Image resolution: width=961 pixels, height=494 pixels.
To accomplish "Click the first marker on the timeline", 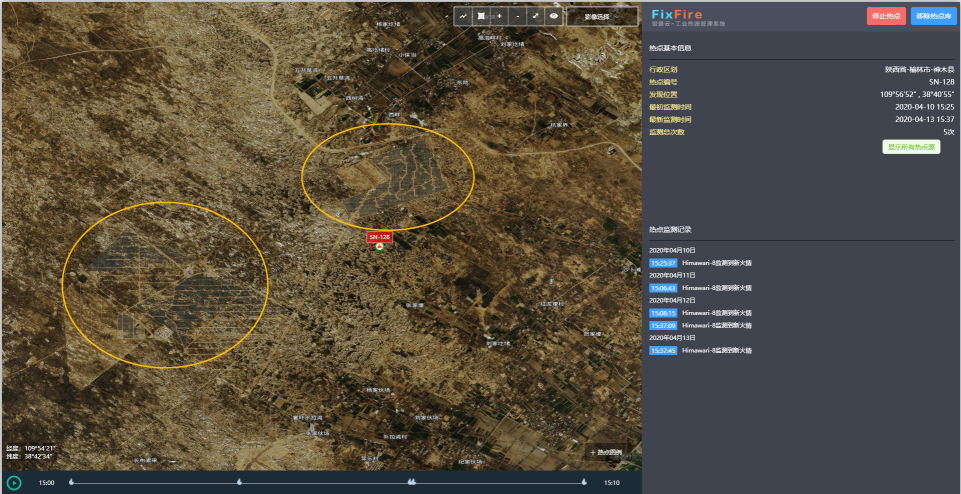I will [x=71, y=482].
